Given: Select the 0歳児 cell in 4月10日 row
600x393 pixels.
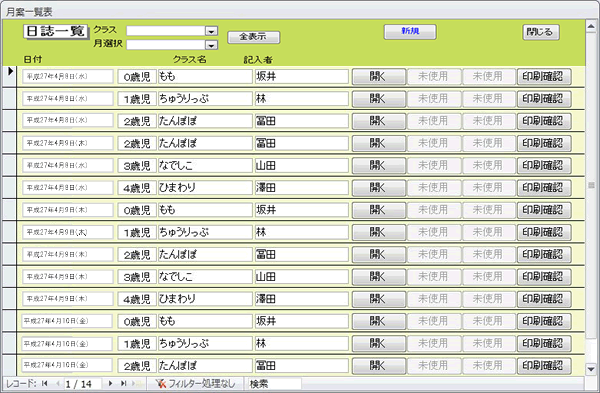Looking at the screenshot, I should tap(137, 321).
